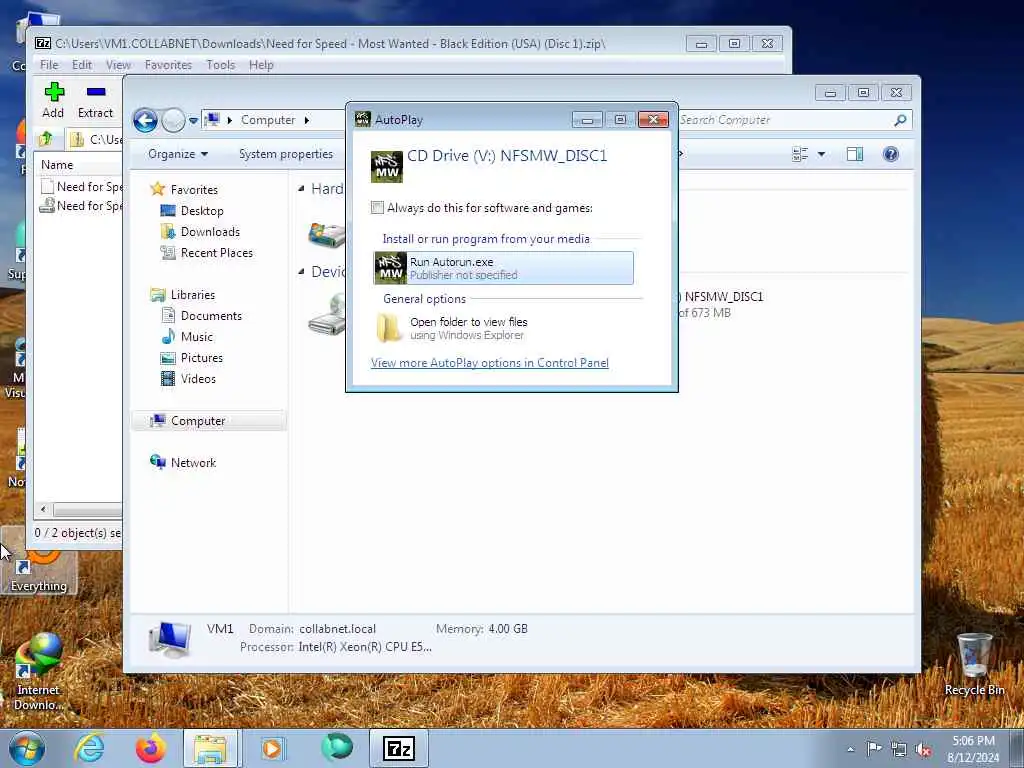Open the Tools menu in 7-Zip
Screen dimensions: 1024x768
pyautogui.click(x=221, y=65)
